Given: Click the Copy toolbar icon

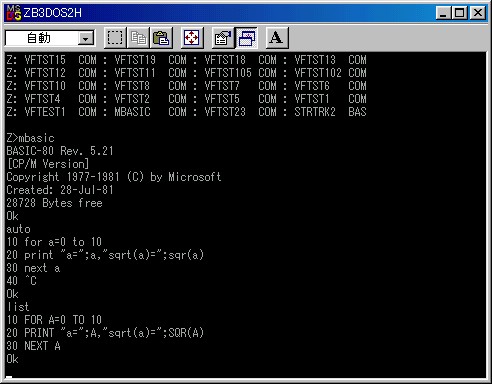Looking at the screenshot, I should pyautogui.click(x=138, y=38).
